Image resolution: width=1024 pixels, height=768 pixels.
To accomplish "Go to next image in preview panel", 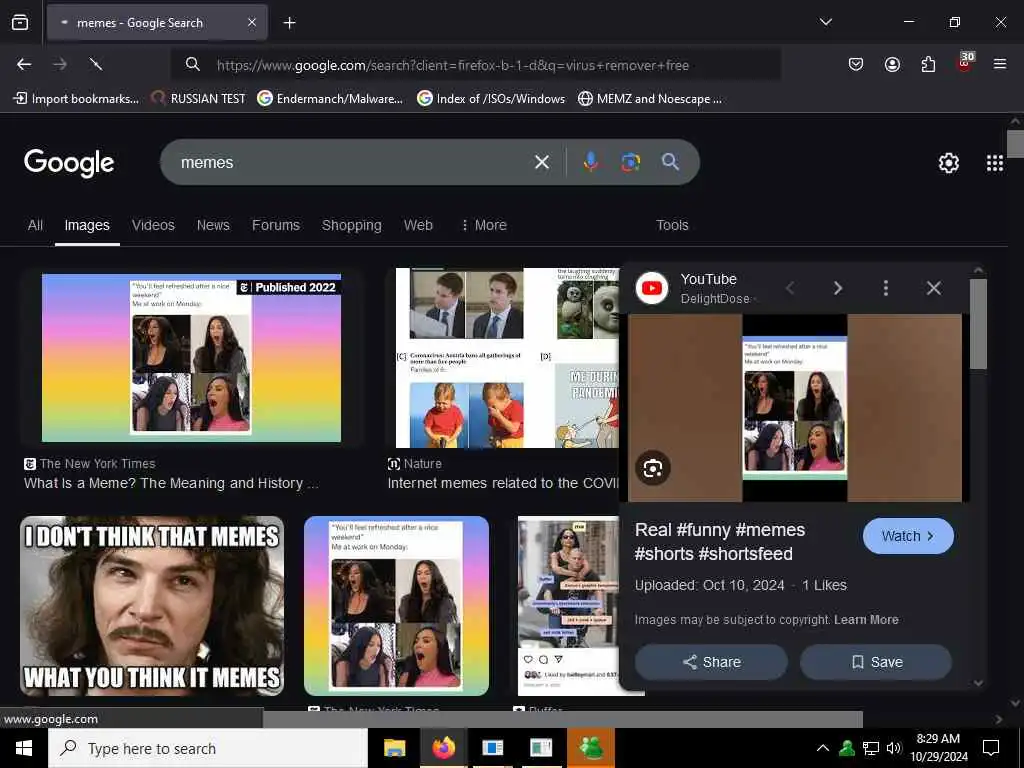I will coord(838,288).
